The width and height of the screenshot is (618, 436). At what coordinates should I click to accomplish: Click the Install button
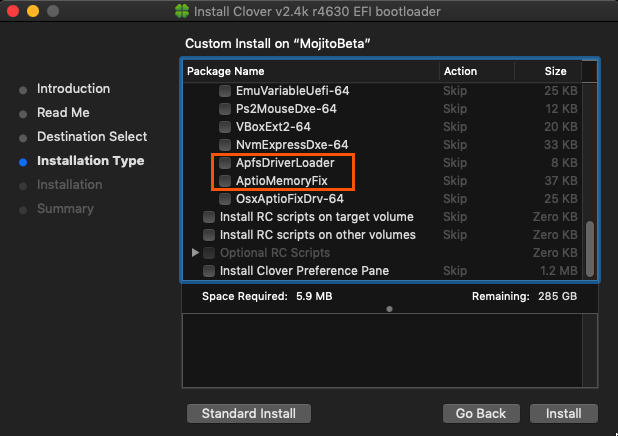point(564,414)
